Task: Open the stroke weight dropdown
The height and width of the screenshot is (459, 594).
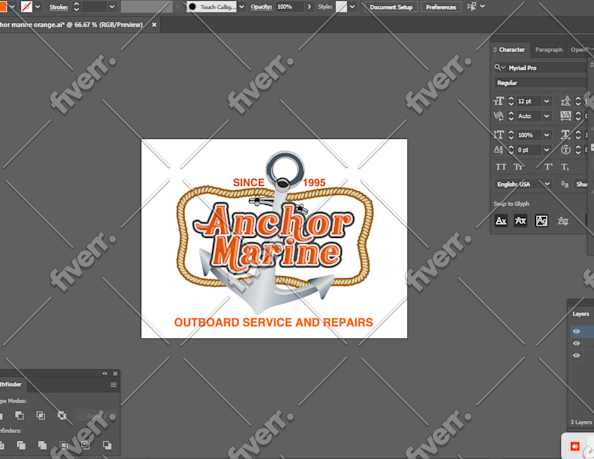Action: pyautogui.click(x=112, y=6)
